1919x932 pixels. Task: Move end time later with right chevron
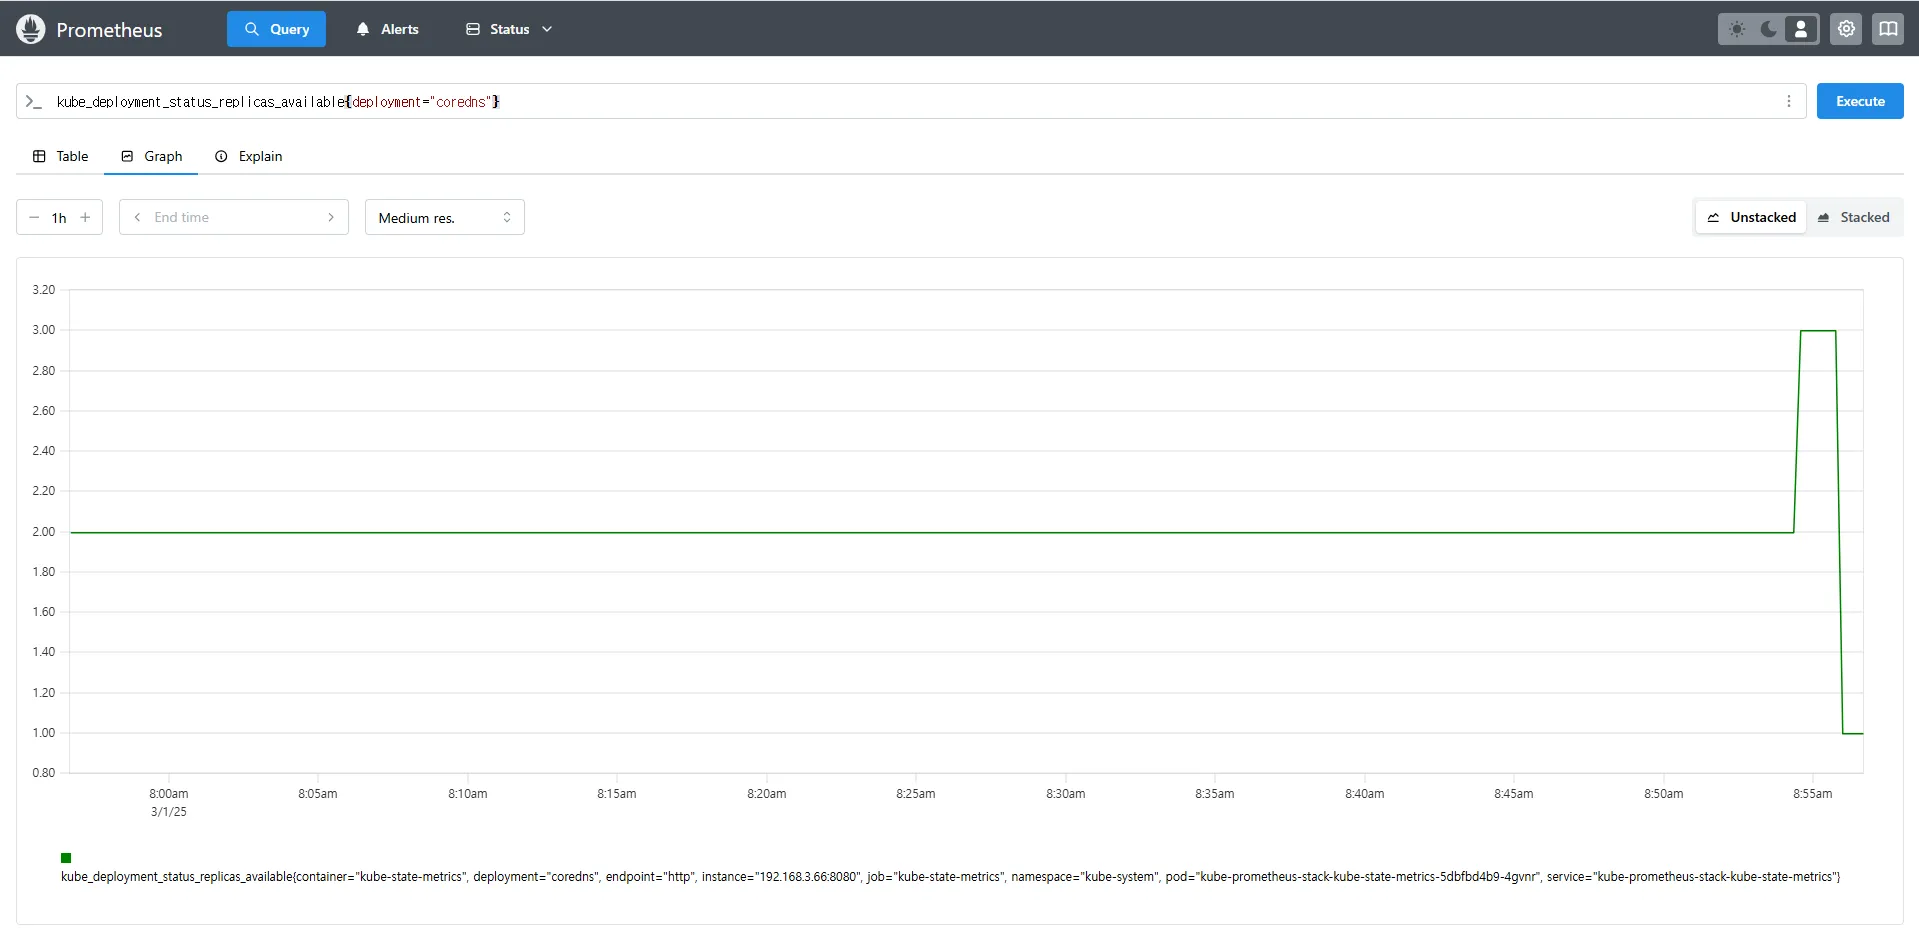pyautogui.click(x=331, y=217)
